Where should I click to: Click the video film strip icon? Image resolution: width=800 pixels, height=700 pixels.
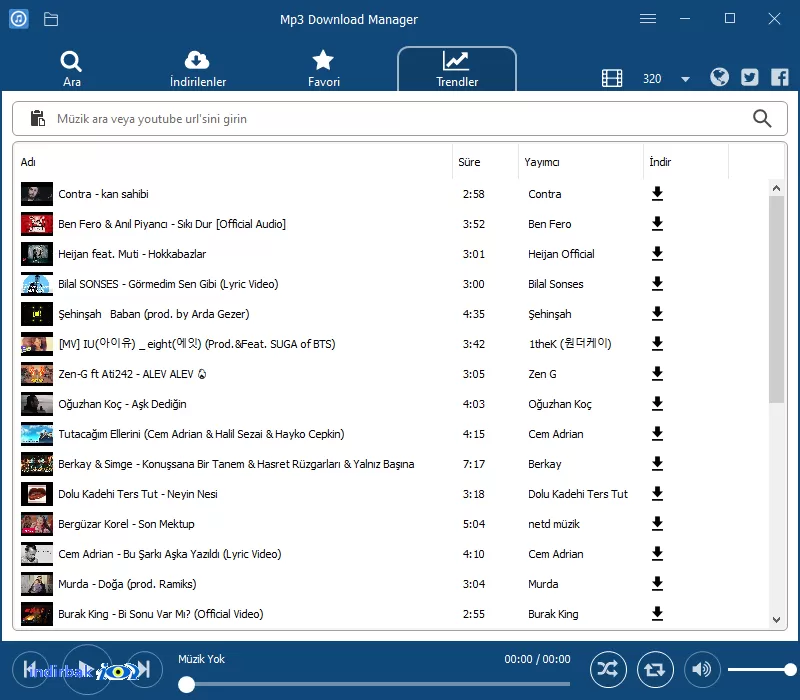click(612, 78)
